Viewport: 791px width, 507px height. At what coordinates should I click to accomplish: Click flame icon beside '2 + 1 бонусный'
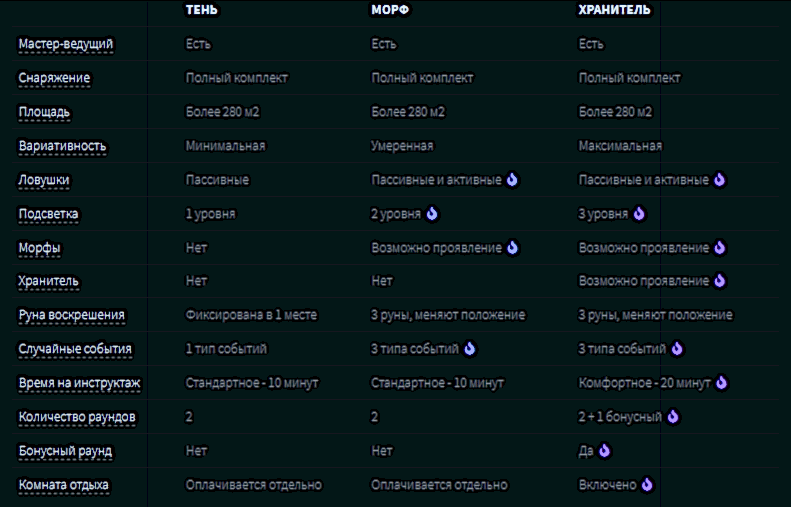(x=673, y=417)
